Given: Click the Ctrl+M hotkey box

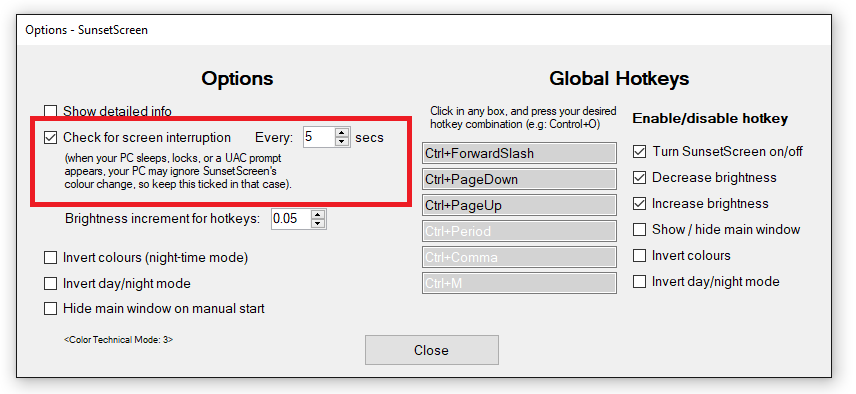Looking at the screenshot, I should 519,284.
